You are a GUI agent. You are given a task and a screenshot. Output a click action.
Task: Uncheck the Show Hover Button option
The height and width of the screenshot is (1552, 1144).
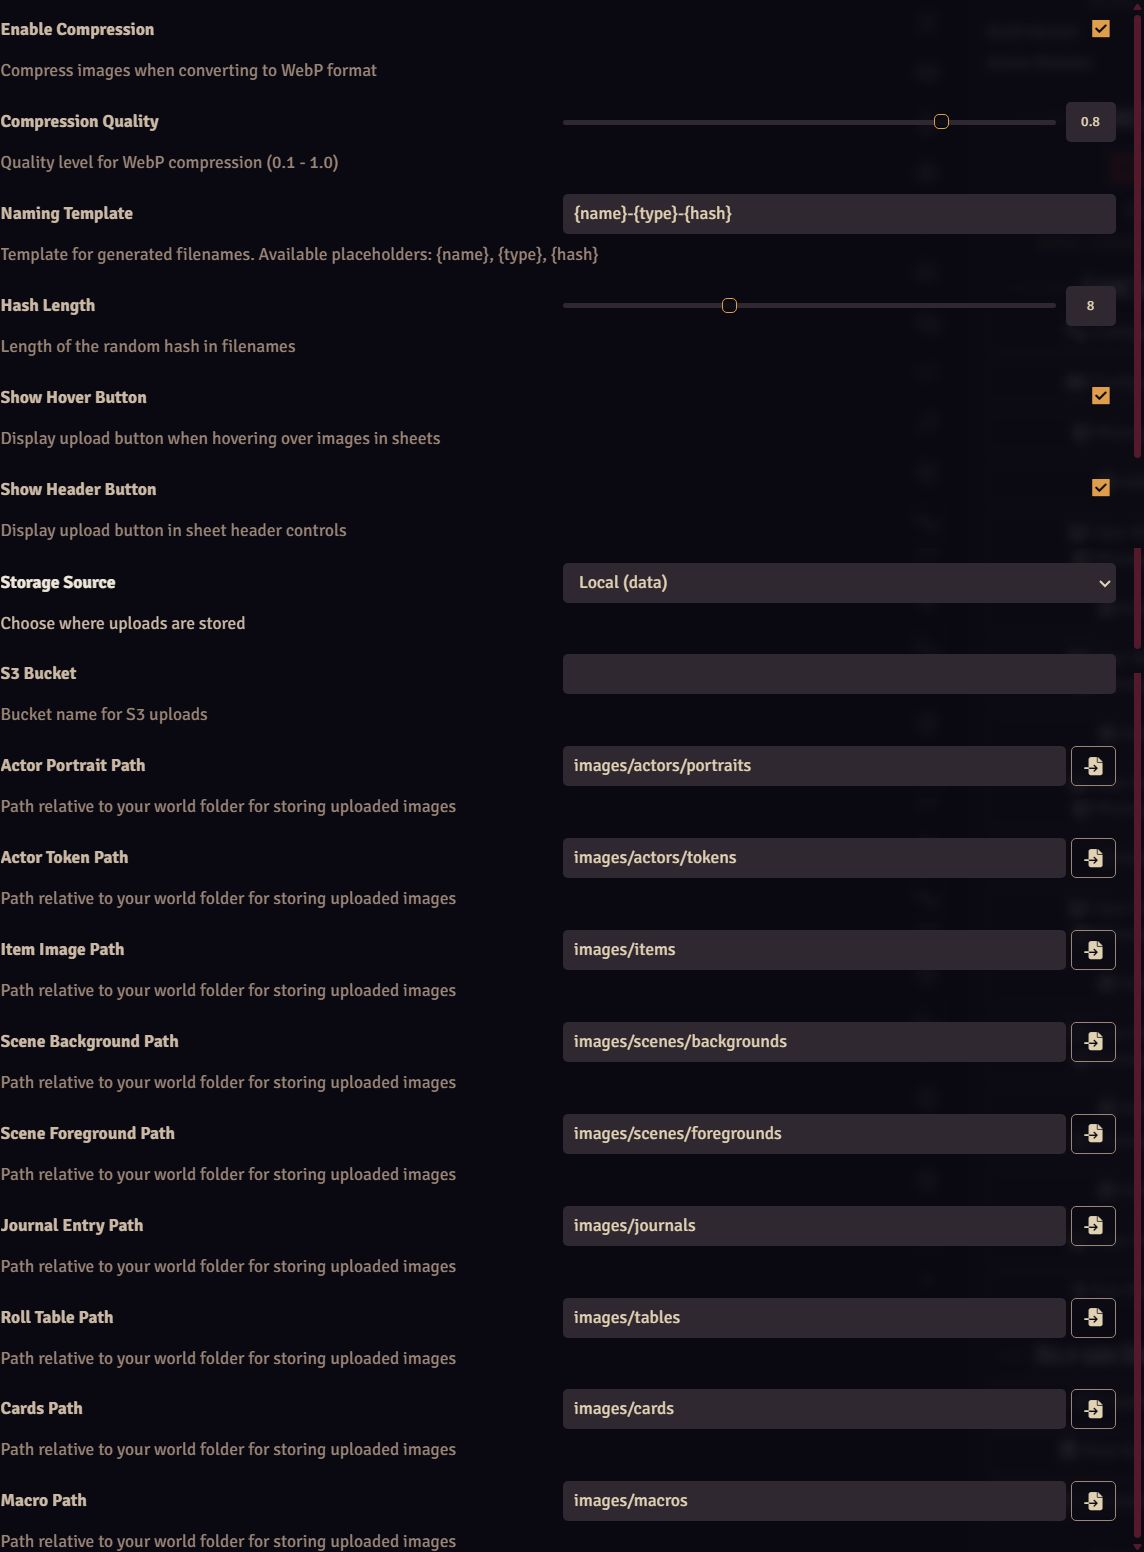pyautogui.click(x=1101, y=396)
